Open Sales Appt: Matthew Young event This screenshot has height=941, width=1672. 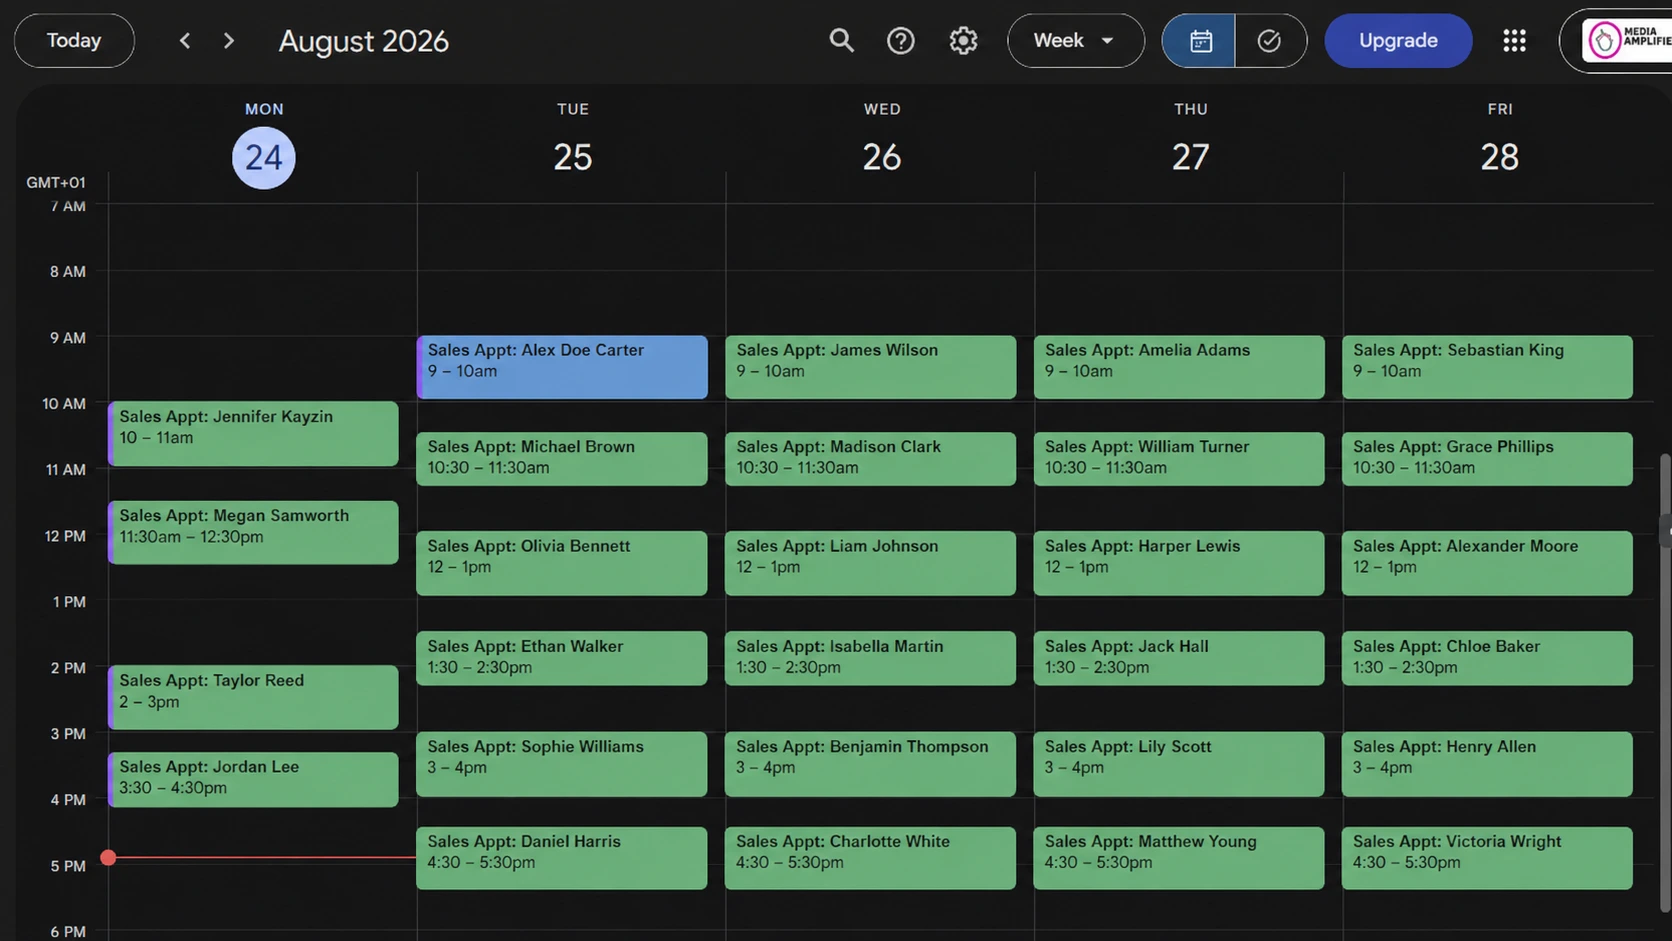1180,858
